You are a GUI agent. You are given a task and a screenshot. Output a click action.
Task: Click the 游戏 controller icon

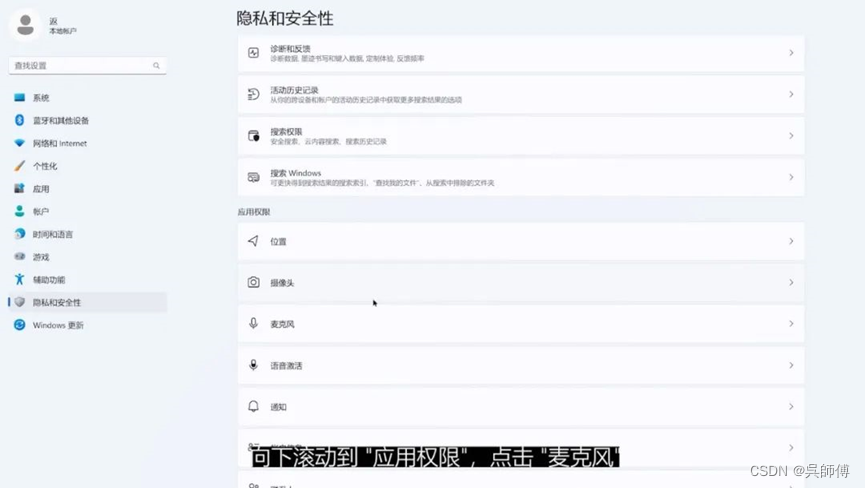[19, 256]
